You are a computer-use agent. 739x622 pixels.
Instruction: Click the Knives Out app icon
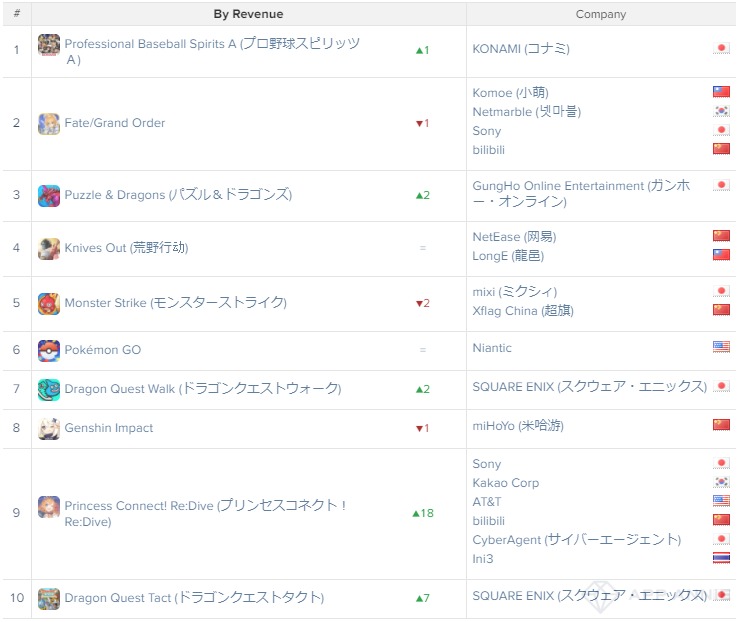click(x=49, y=249)
